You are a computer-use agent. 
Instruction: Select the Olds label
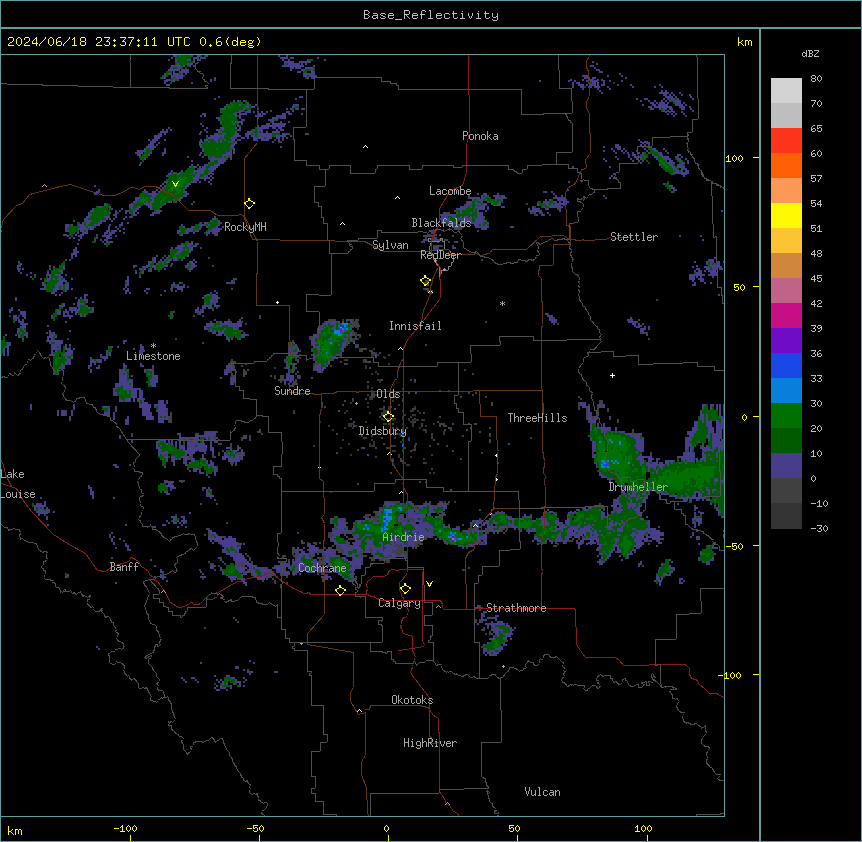[x=388, y=394]
